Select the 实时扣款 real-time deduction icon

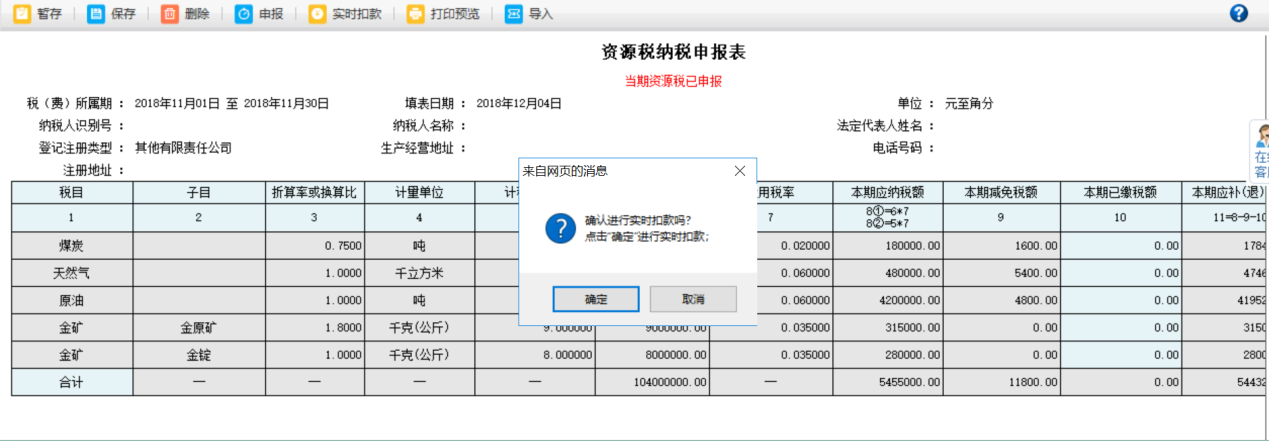point(317,14)
